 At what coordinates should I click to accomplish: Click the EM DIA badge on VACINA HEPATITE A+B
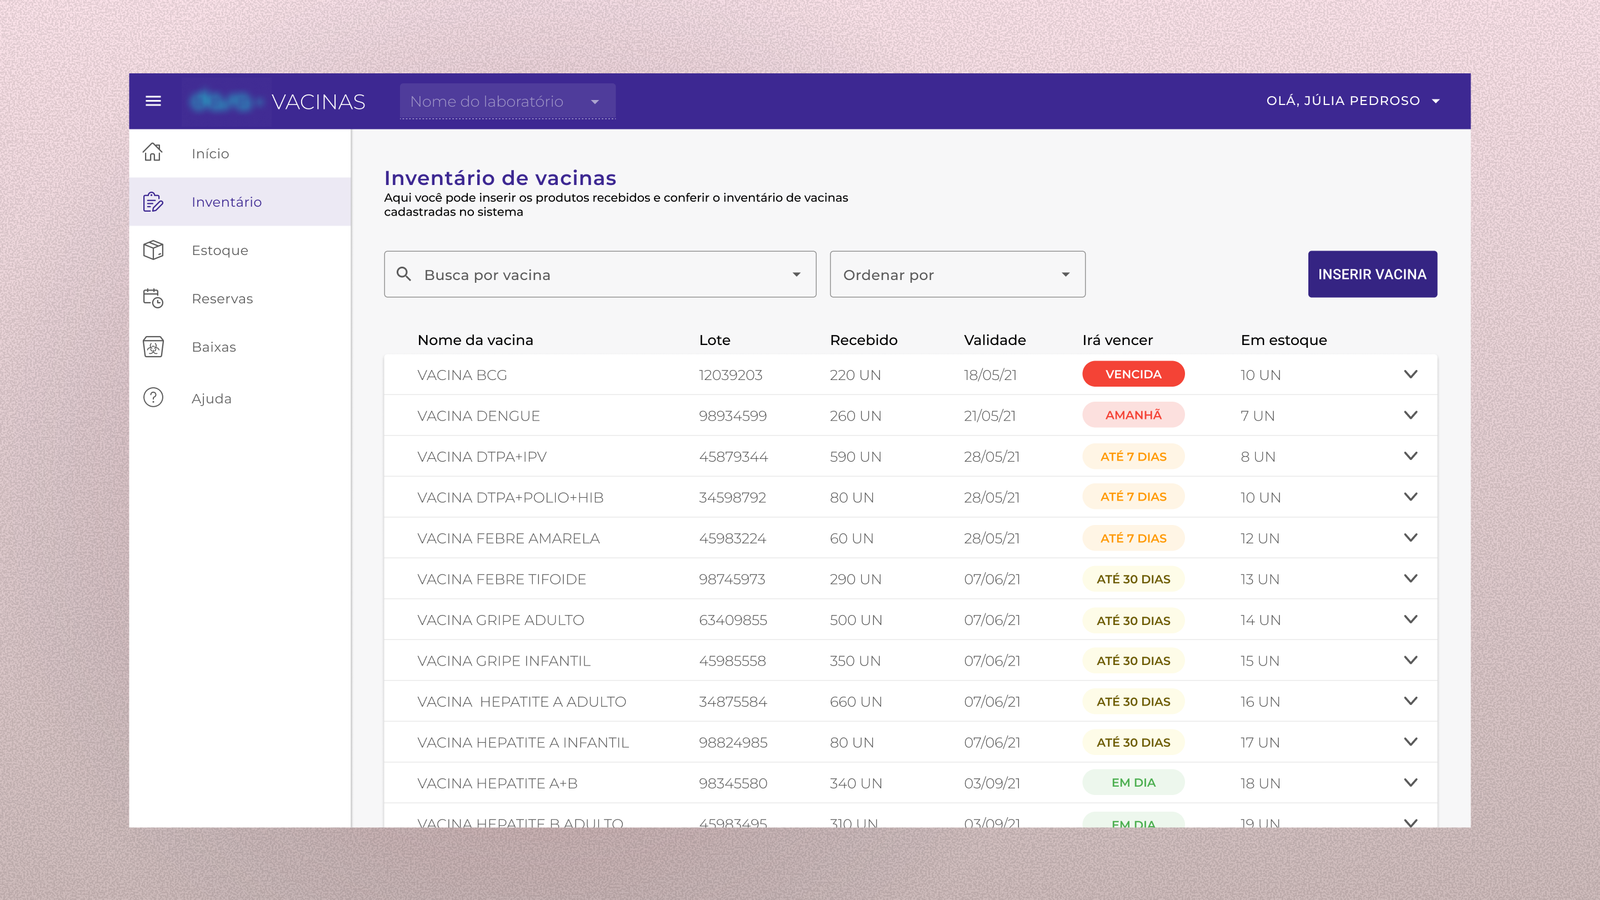1133,782
